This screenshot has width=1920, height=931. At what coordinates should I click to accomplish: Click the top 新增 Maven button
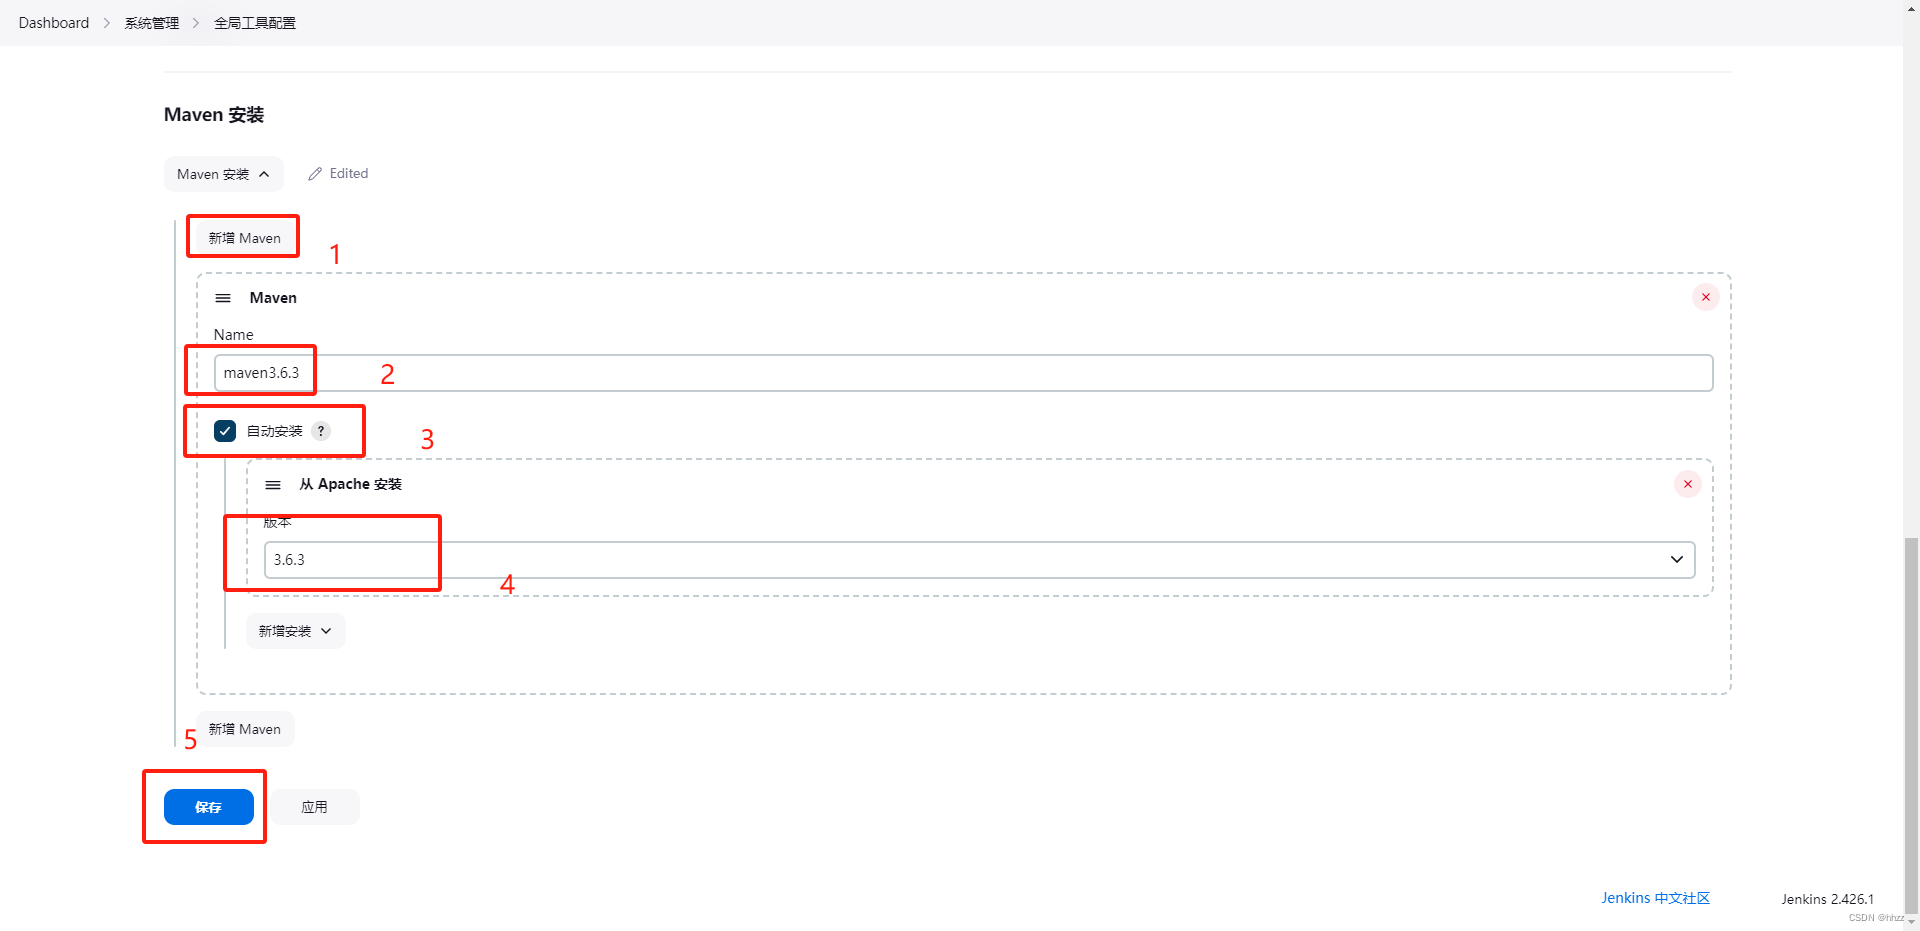pos(244,238)
